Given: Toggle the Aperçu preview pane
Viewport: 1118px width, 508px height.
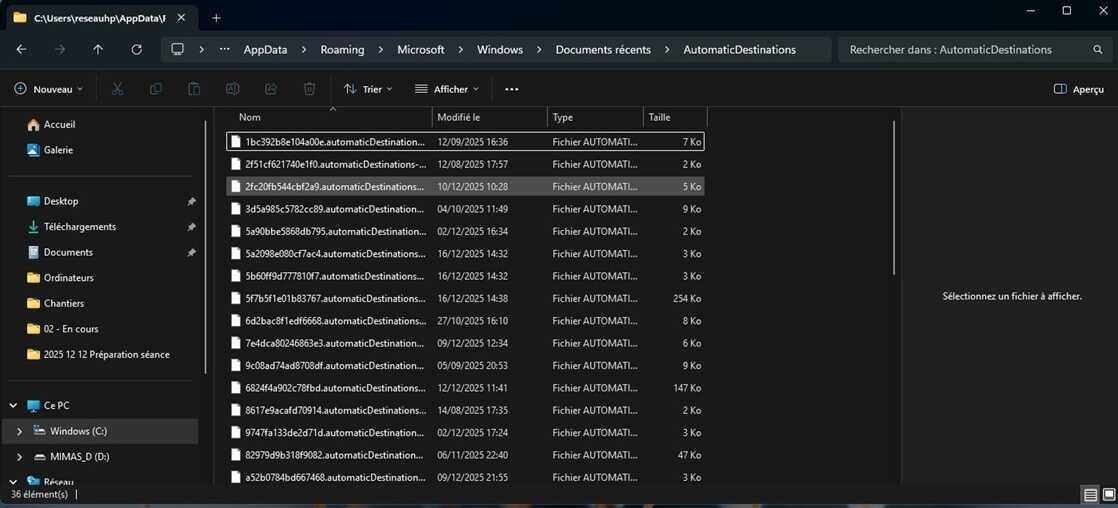Looking at the screenshot, I should [x=1079, y=89].
